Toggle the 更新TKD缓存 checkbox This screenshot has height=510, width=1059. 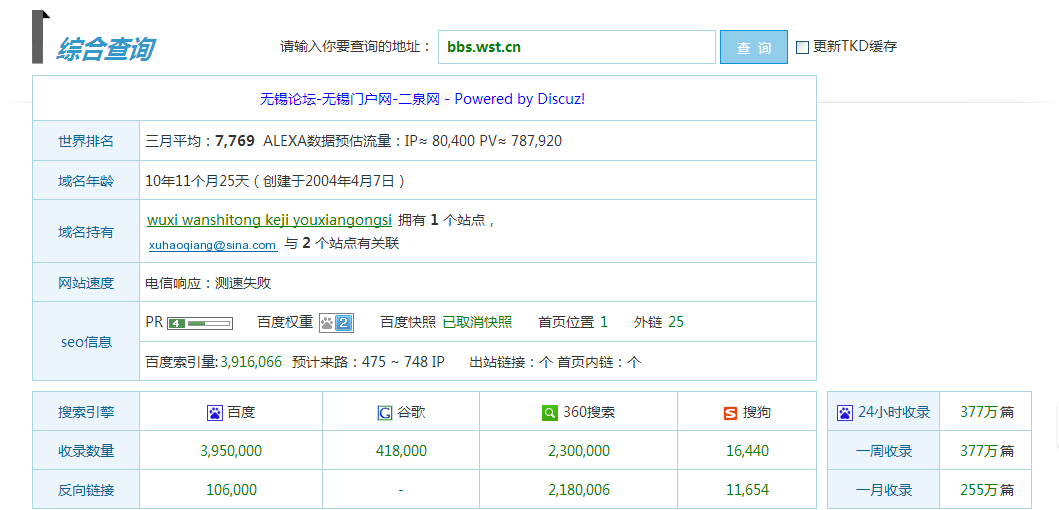pos(802,47)
